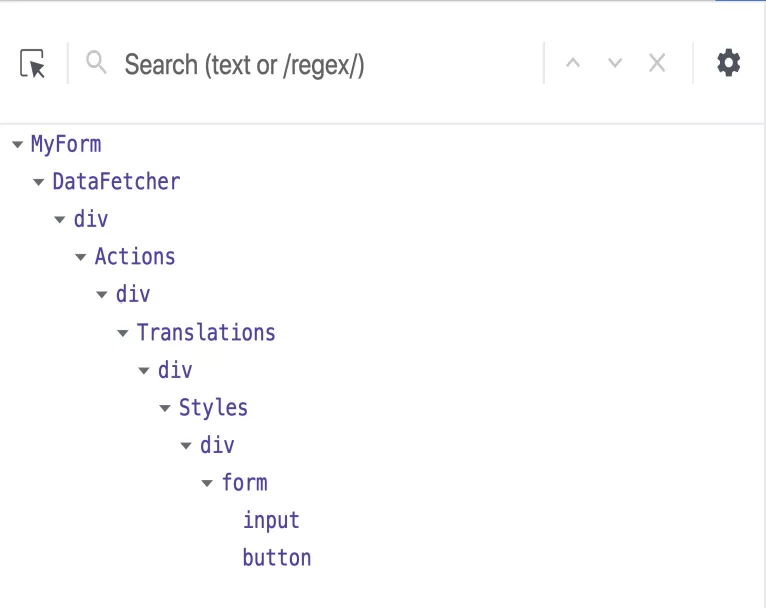Screen dimensions: 766x608
Task: Clear search with the X icon
Action: coord(657,64)
